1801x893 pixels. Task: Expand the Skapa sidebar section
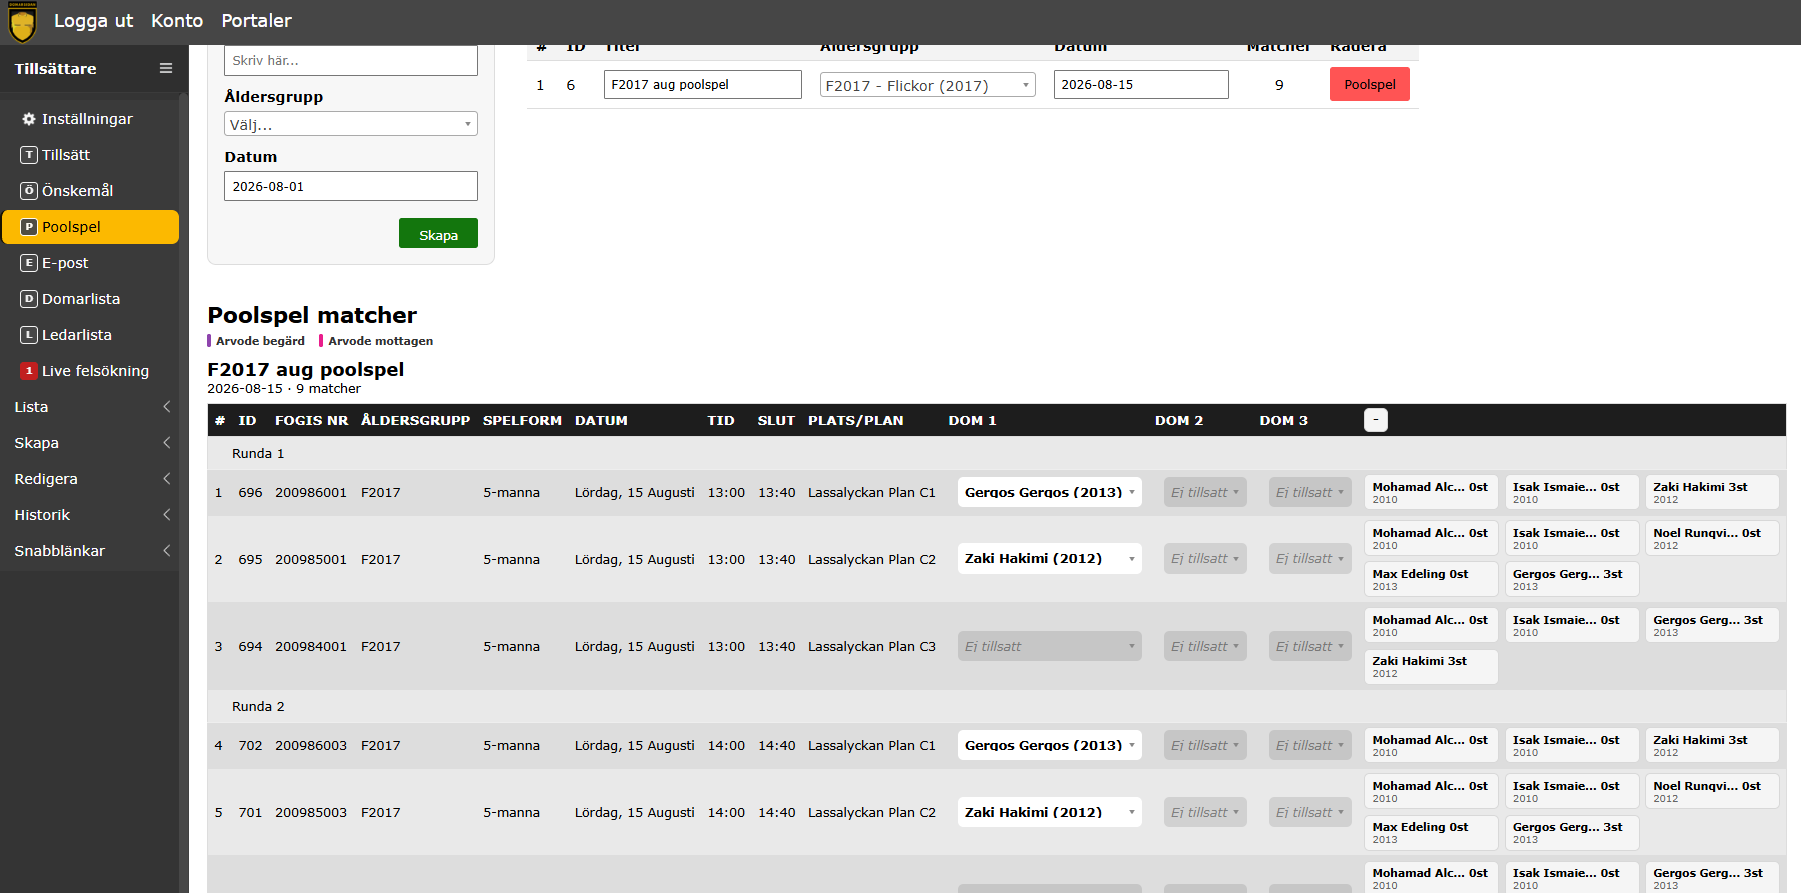tap(90, 443)
